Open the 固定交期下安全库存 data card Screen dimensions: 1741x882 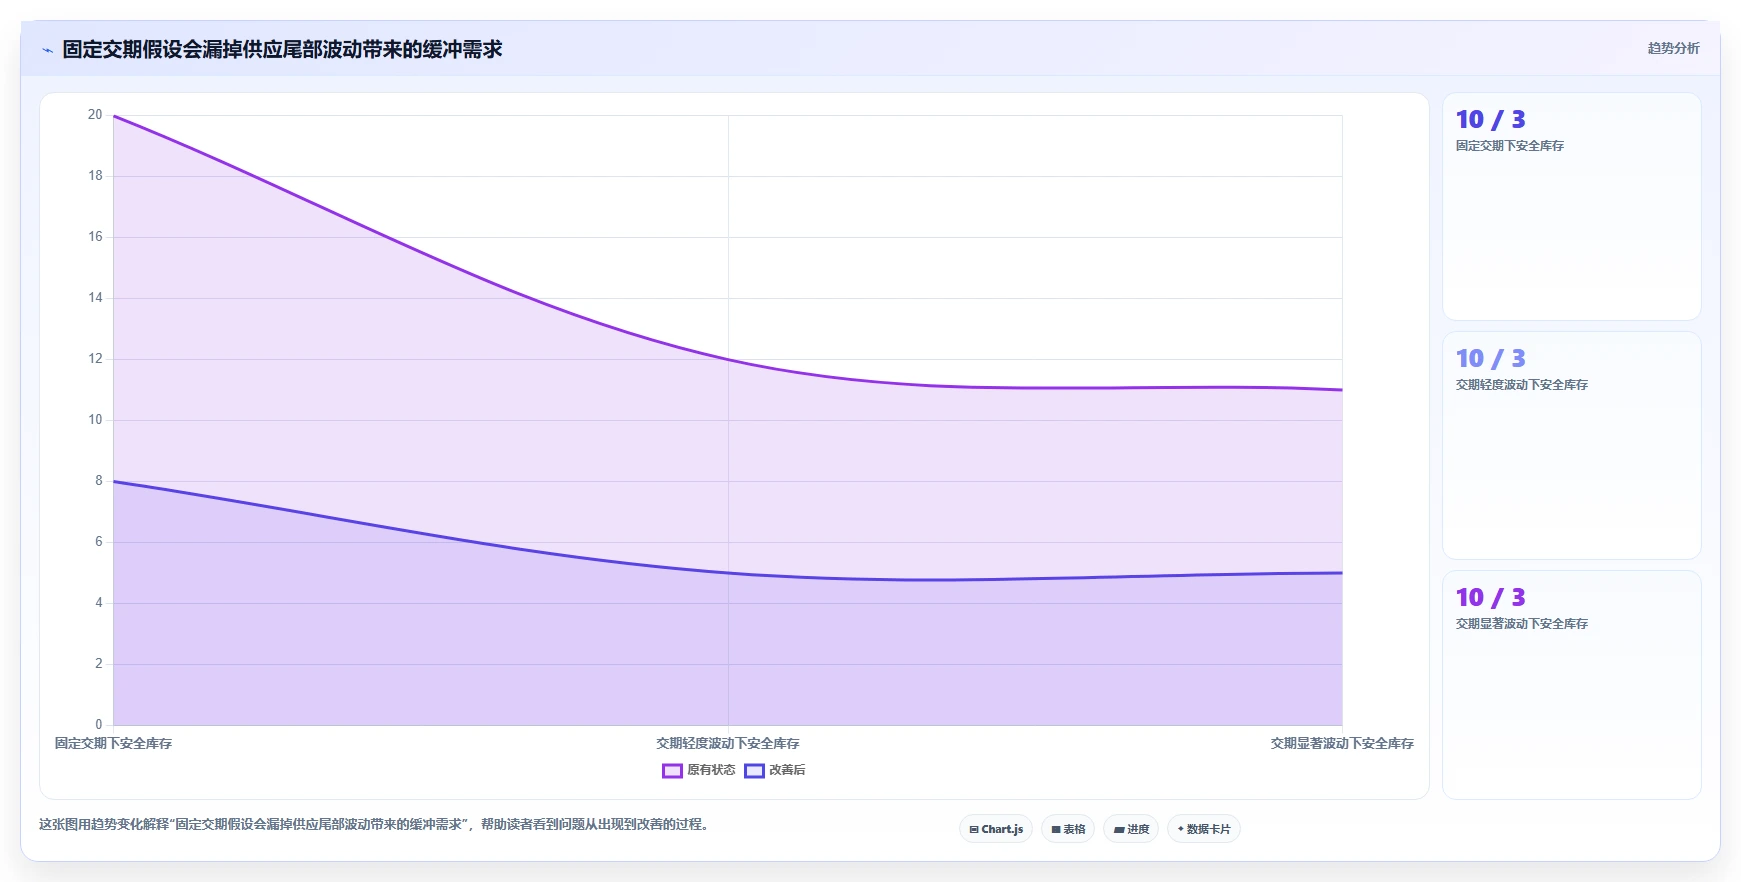tap(1572, 207)
